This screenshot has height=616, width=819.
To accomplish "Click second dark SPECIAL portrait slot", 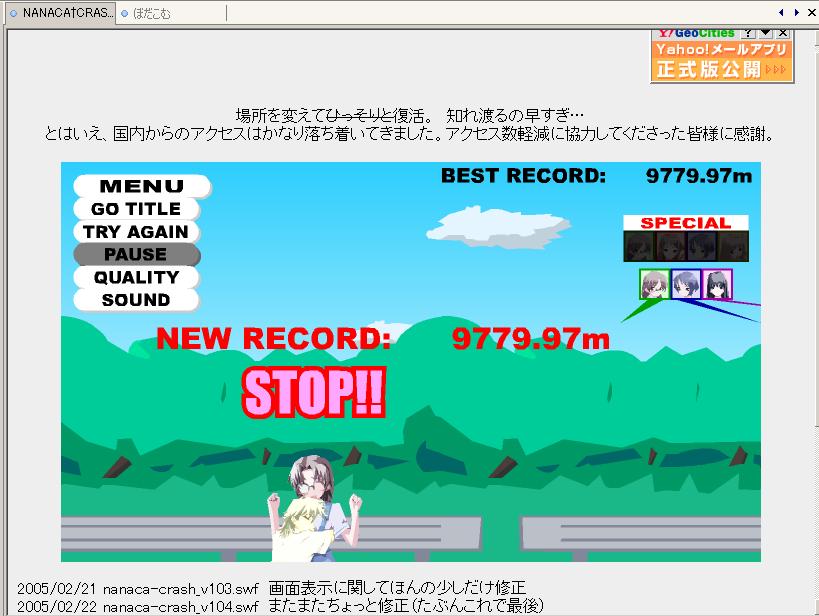I will point(671,246).
